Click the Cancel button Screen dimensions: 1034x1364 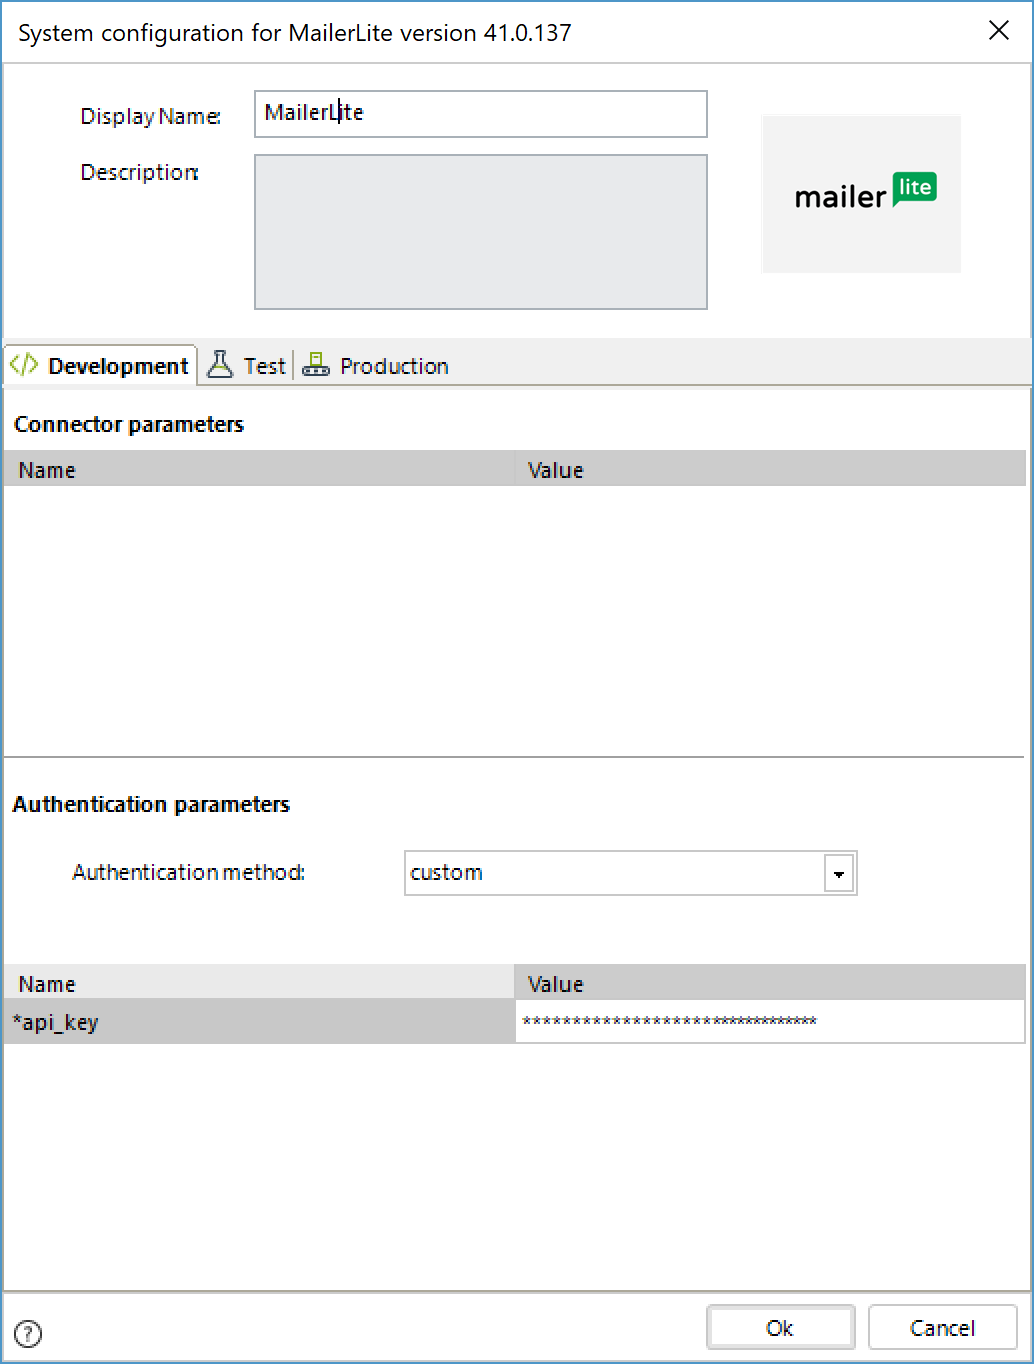pyautogui.click(x=942, y=1328)
